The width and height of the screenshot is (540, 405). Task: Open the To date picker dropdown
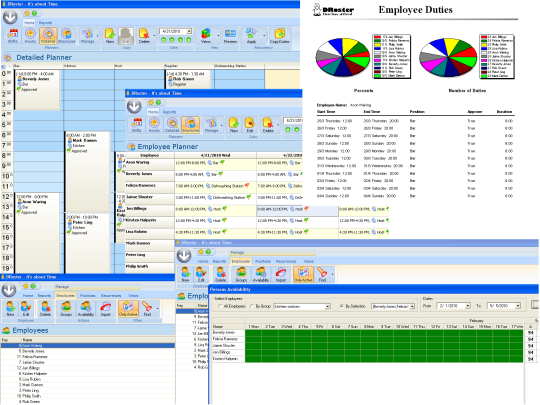[518, 306]
